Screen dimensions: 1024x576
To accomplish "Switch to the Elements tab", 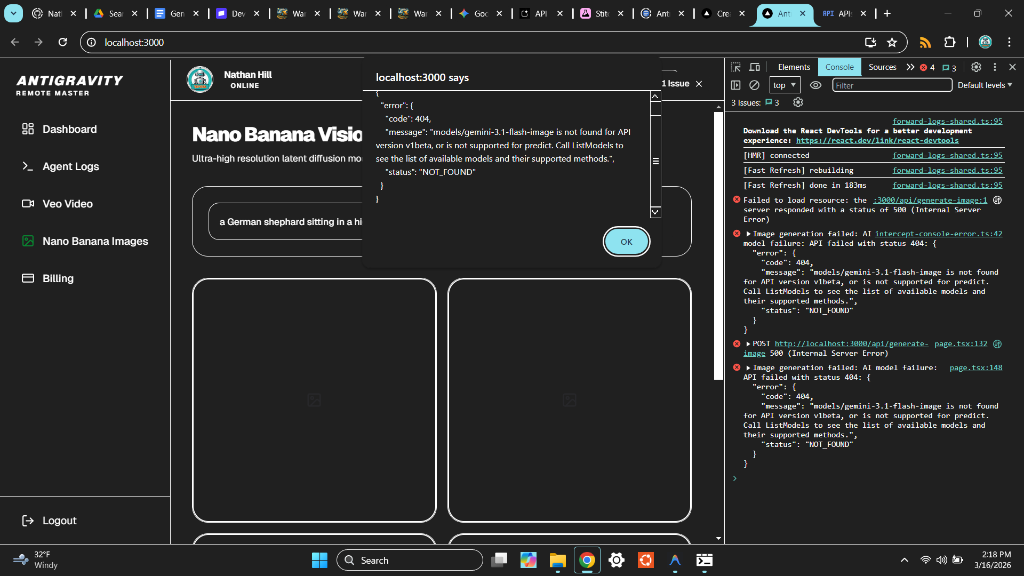I will click(793, 67).
